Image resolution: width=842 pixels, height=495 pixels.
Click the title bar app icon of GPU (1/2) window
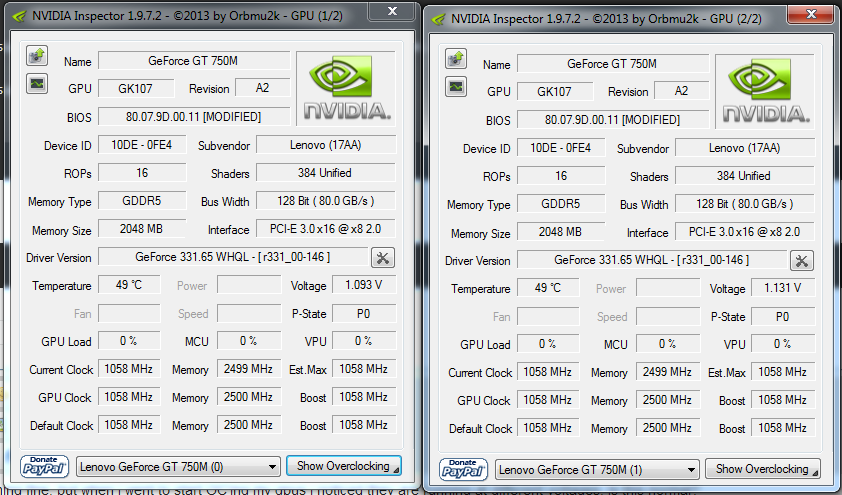[18, 17]
